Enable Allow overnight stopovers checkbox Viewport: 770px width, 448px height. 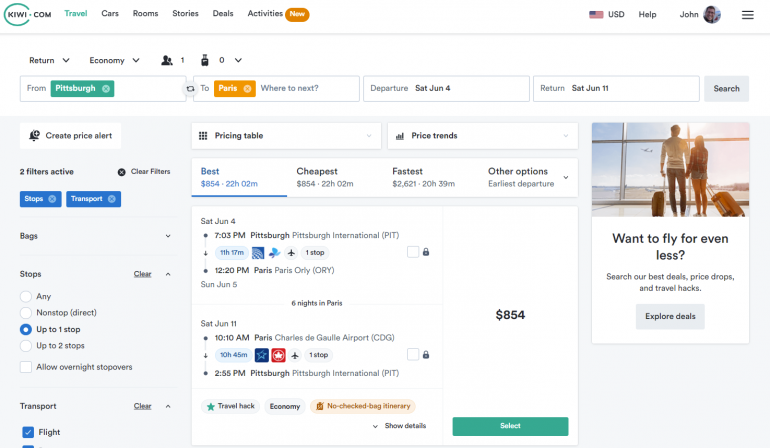point(26,367)
